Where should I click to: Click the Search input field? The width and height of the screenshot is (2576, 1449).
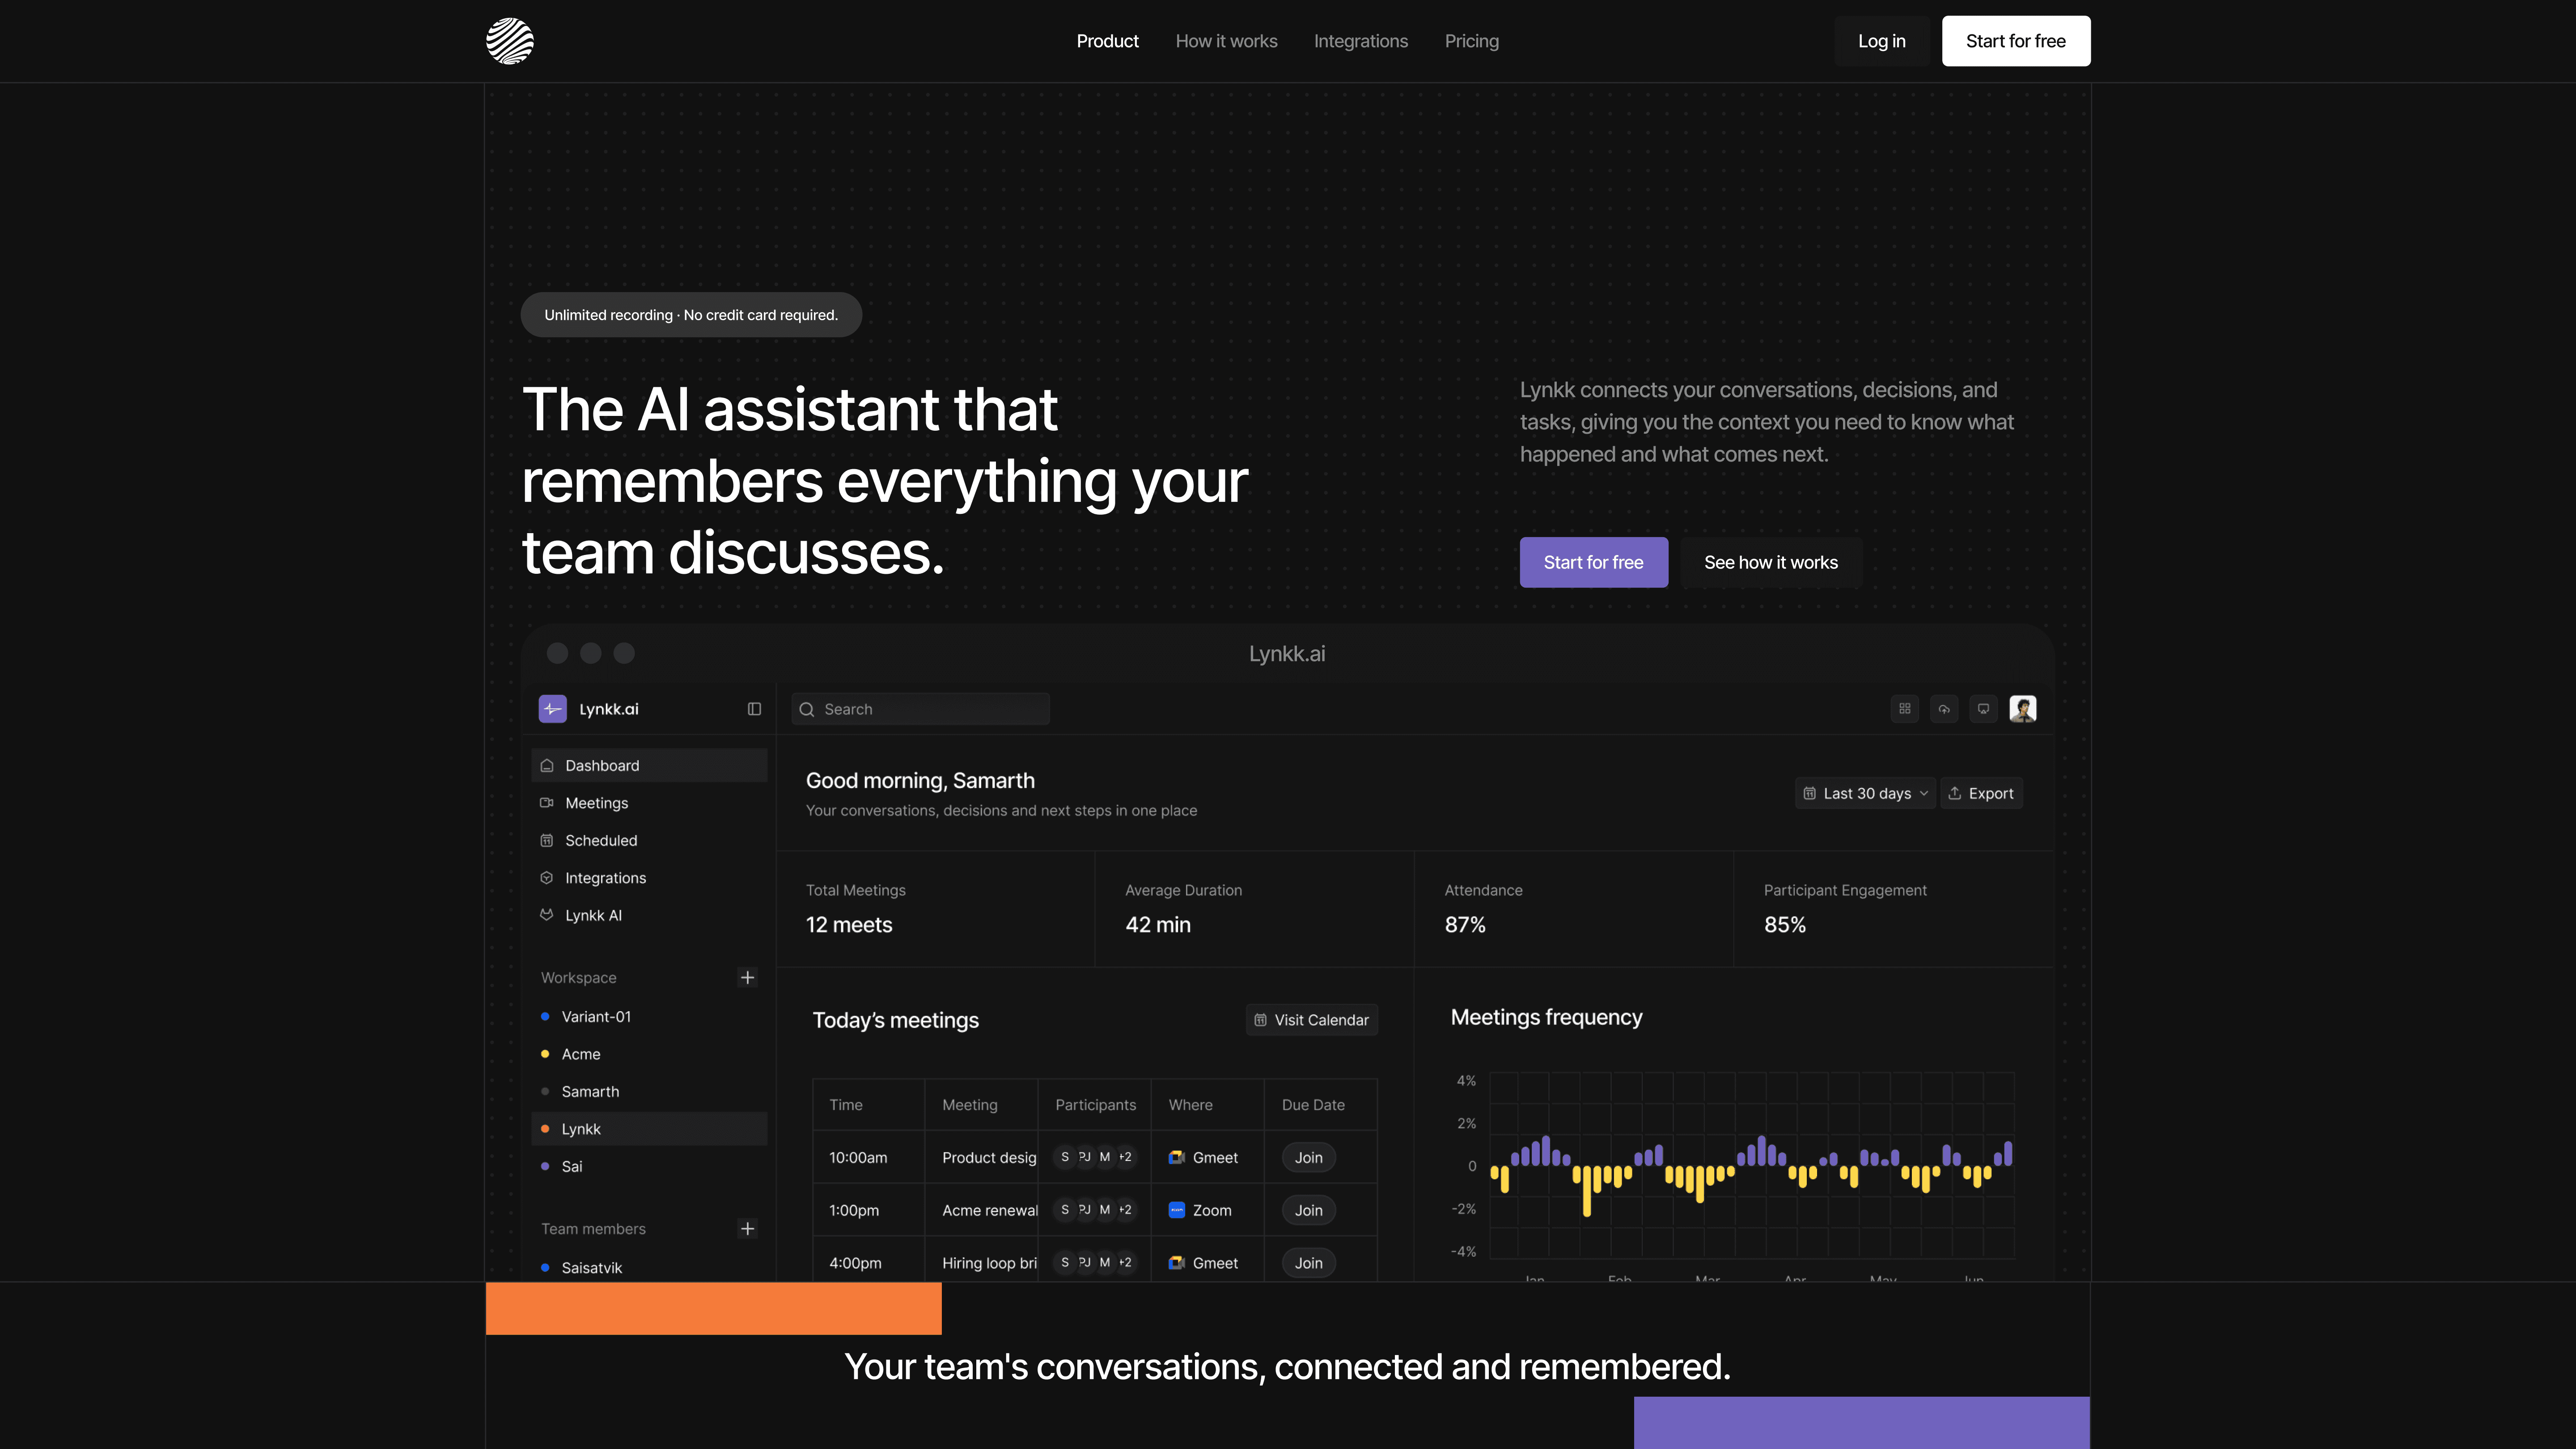pyautogui.click(x=920, y=709)
